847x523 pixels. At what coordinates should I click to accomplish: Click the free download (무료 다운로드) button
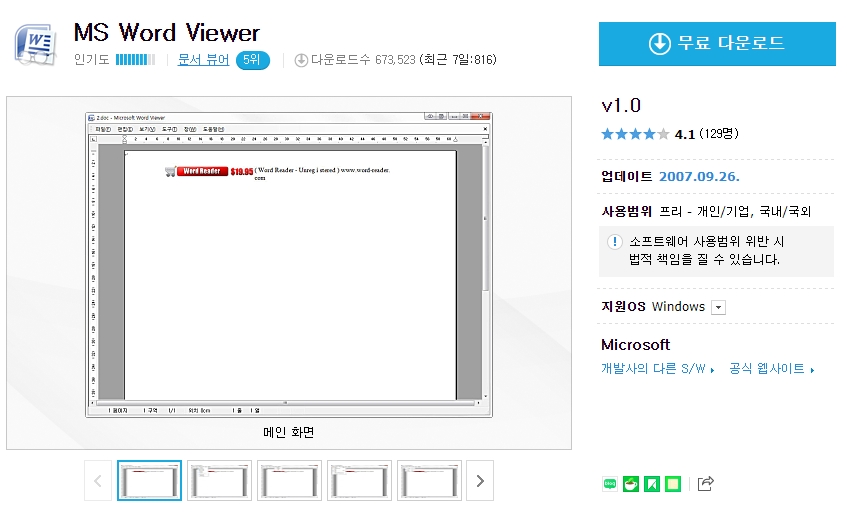[717, 44]
